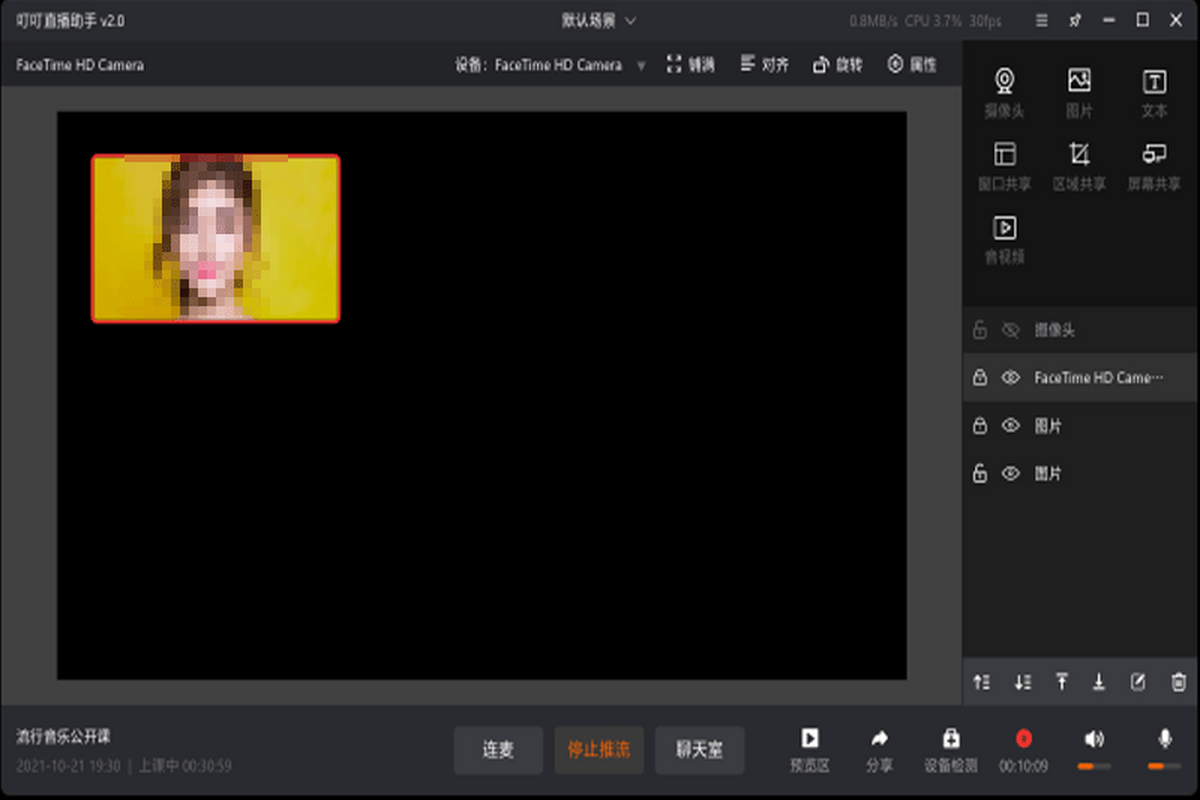
Task: Click the course title 流行音乐公开课
Action: pos(63,736)
